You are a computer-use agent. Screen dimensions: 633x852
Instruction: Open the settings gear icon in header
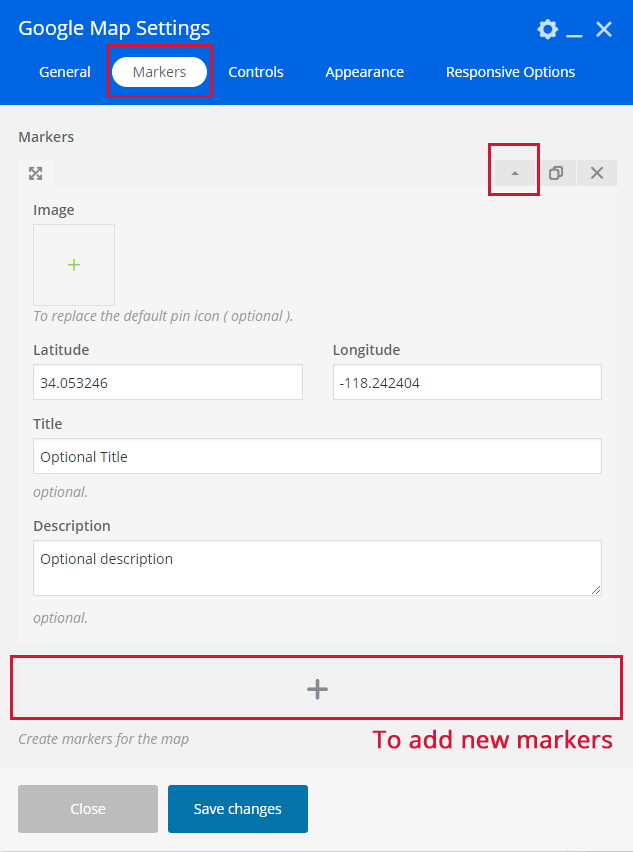(547, 29)
